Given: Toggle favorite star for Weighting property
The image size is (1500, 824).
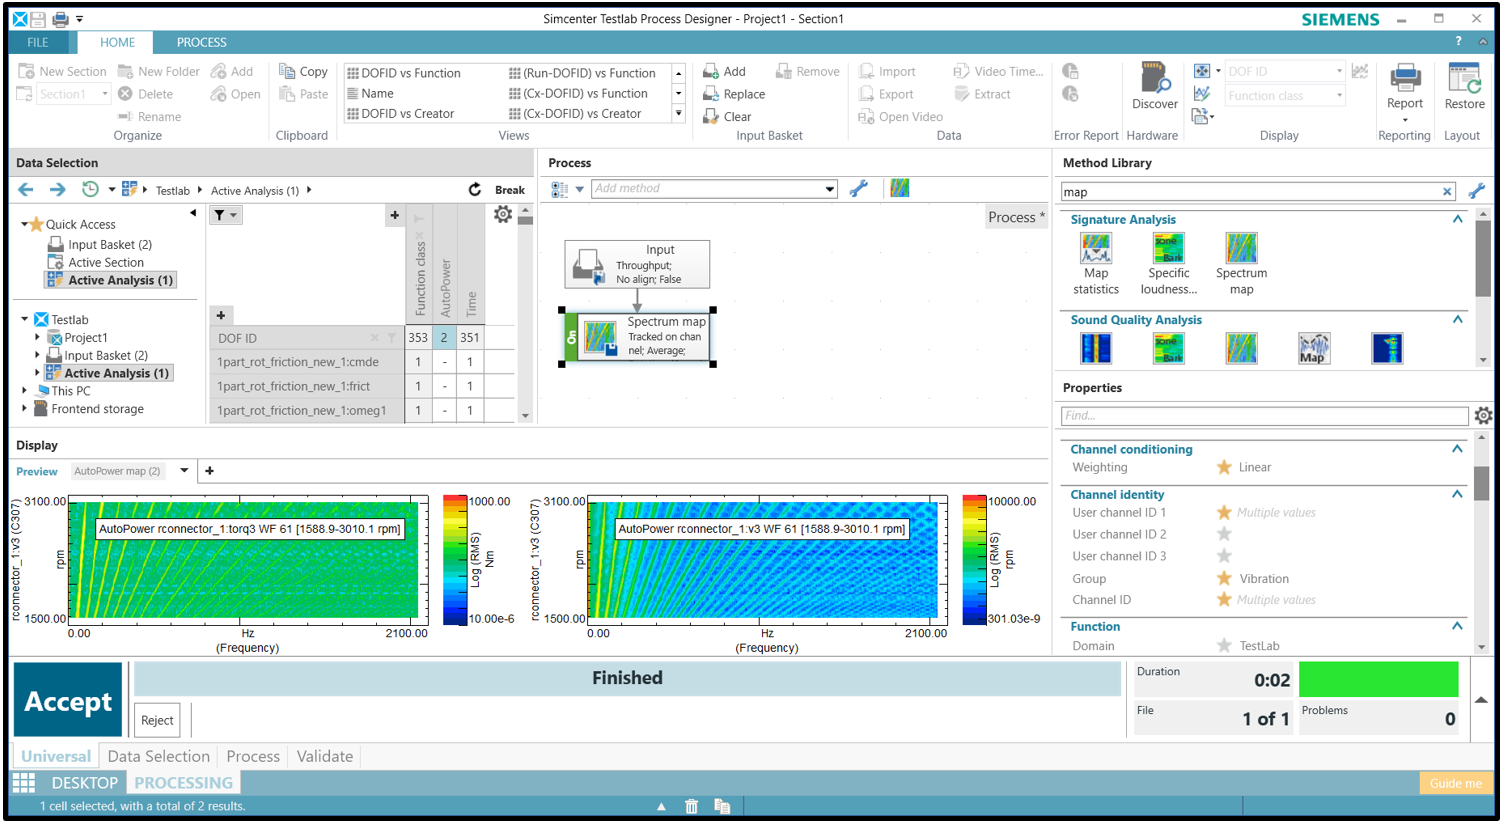Looking at the screenshot, I should coord(1224,467).
